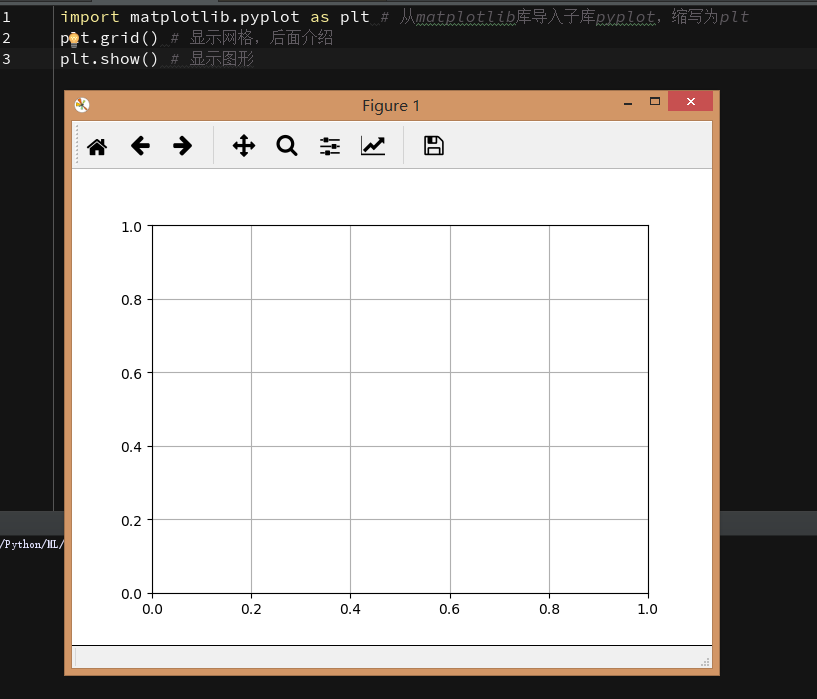Viewport: 817px width, 699px height.
Task: Minimize the Figure 1 window
Action: [628, 103]
